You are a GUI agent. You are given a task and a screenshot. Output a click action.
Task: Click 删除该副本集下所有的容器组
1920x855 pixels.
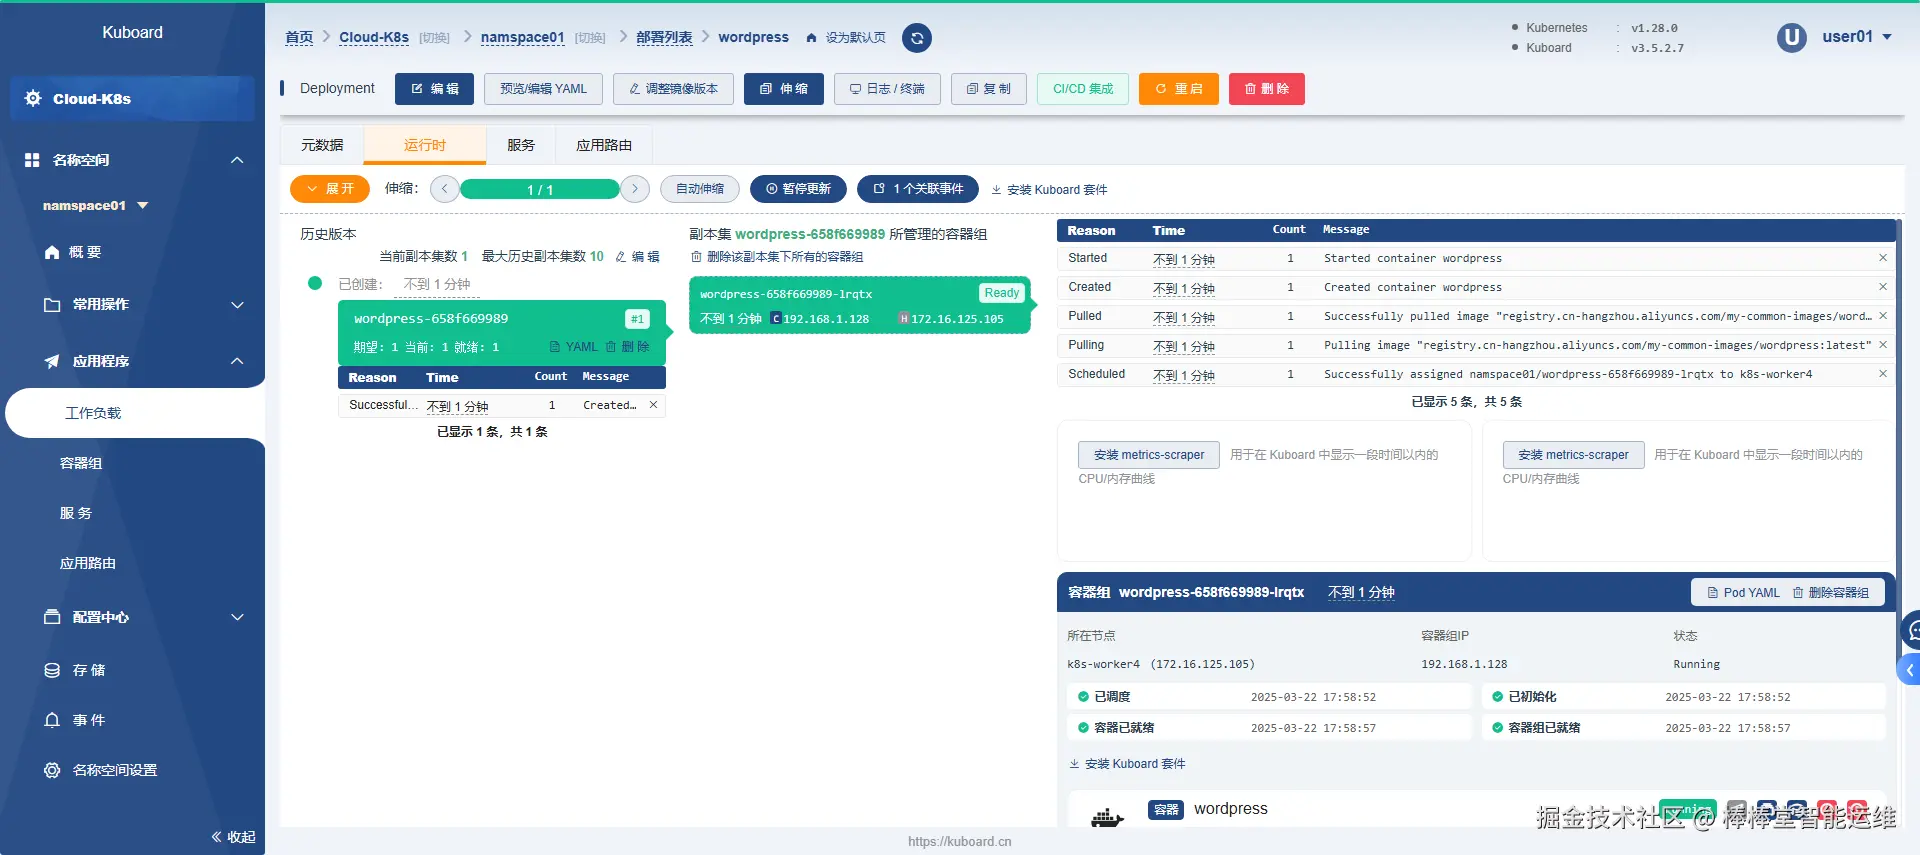tap(777, 257)
